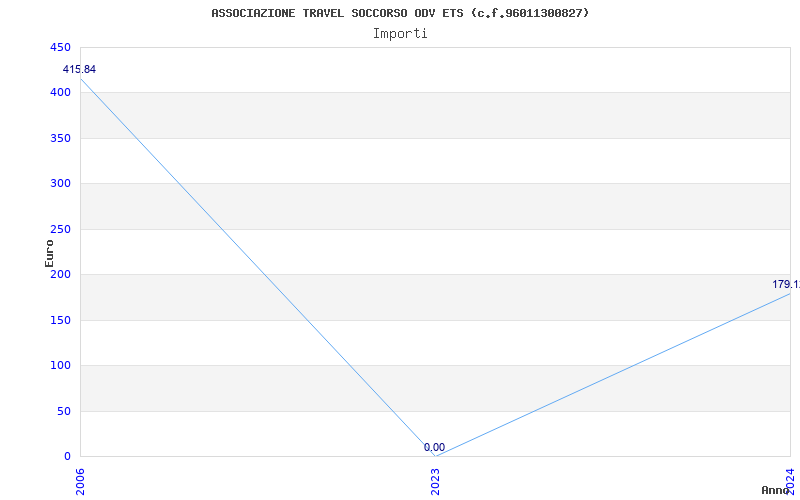The height and width of the screenshot is (500, 800).
Task: Click the 150 y-axis tick label
Action: pos(60,320)
